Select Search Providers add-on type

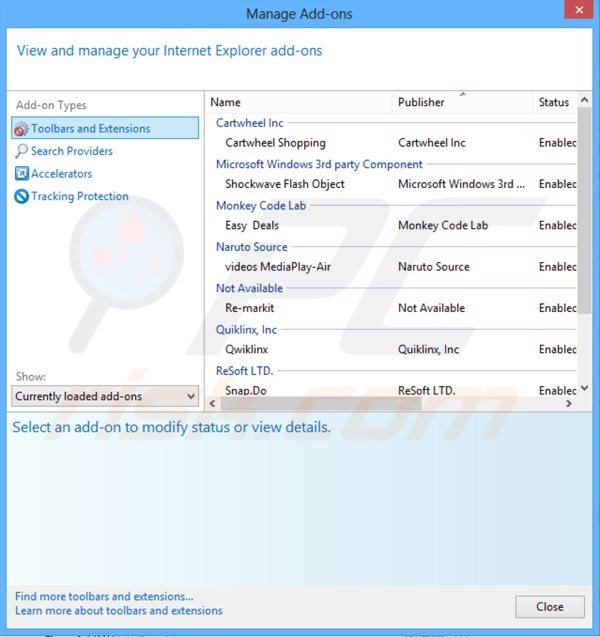tap(71, 151)
